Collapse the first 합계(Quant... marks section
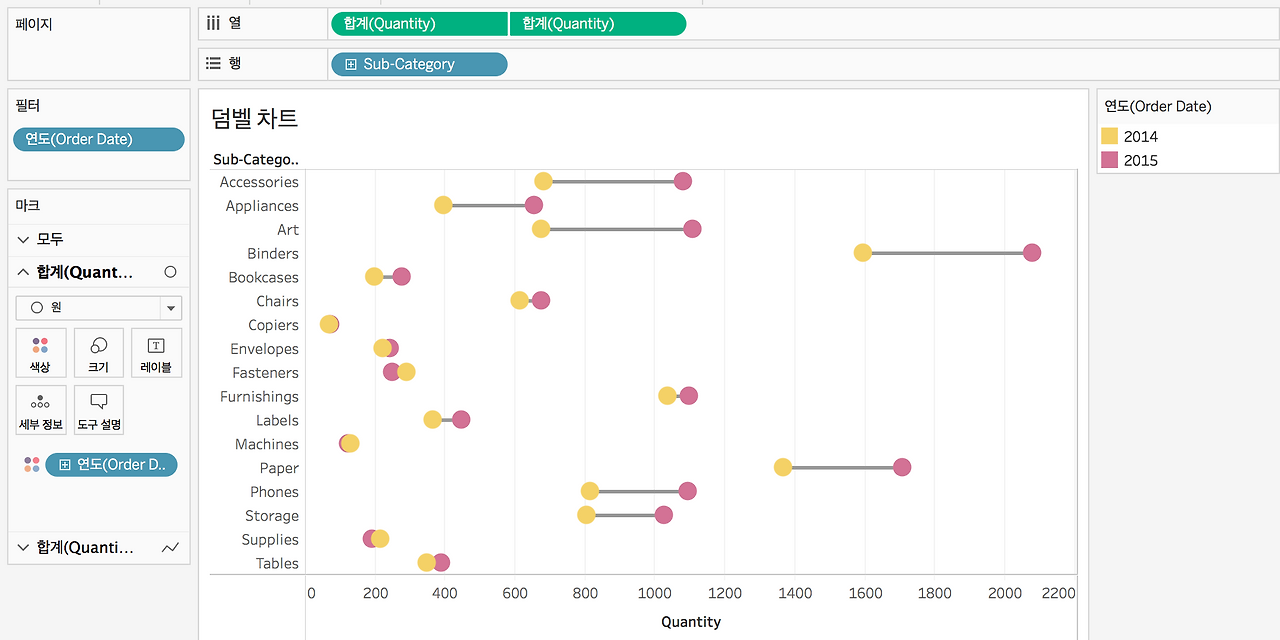Image resolution: width=1280 pixels, height=640 pixels. [x=24, y=272]
